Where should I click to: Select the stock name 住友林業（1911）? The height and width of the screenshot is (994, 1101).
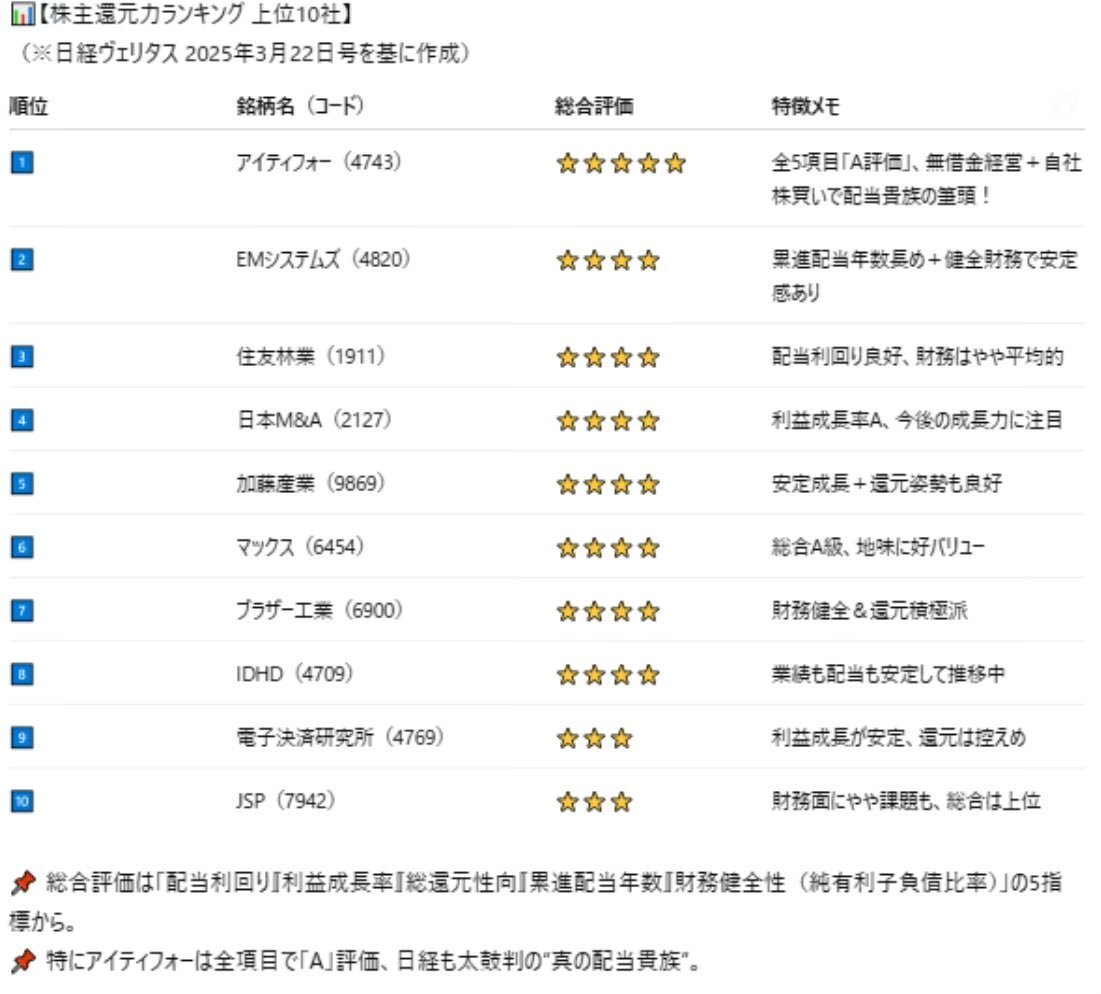click(311, 356)
